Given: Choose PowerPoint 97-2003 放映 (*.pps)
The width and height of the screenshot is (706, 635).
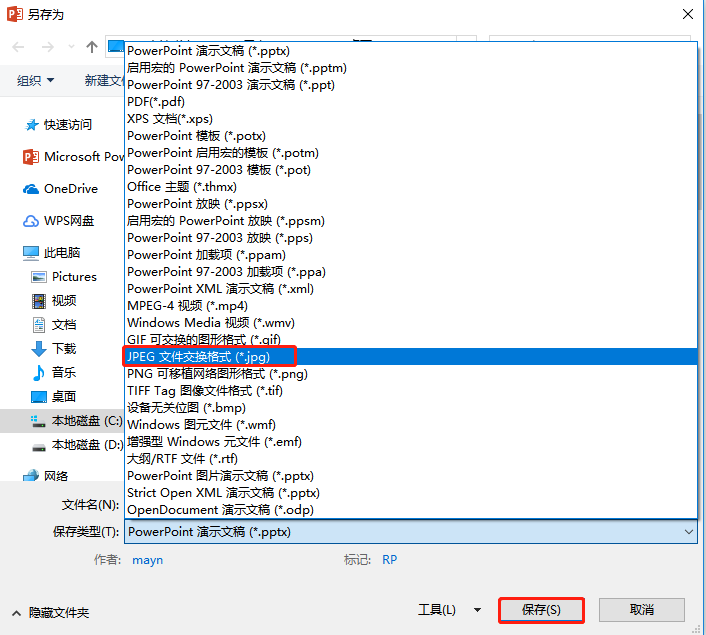Looking at the screenshot, I should click(411, 238).
